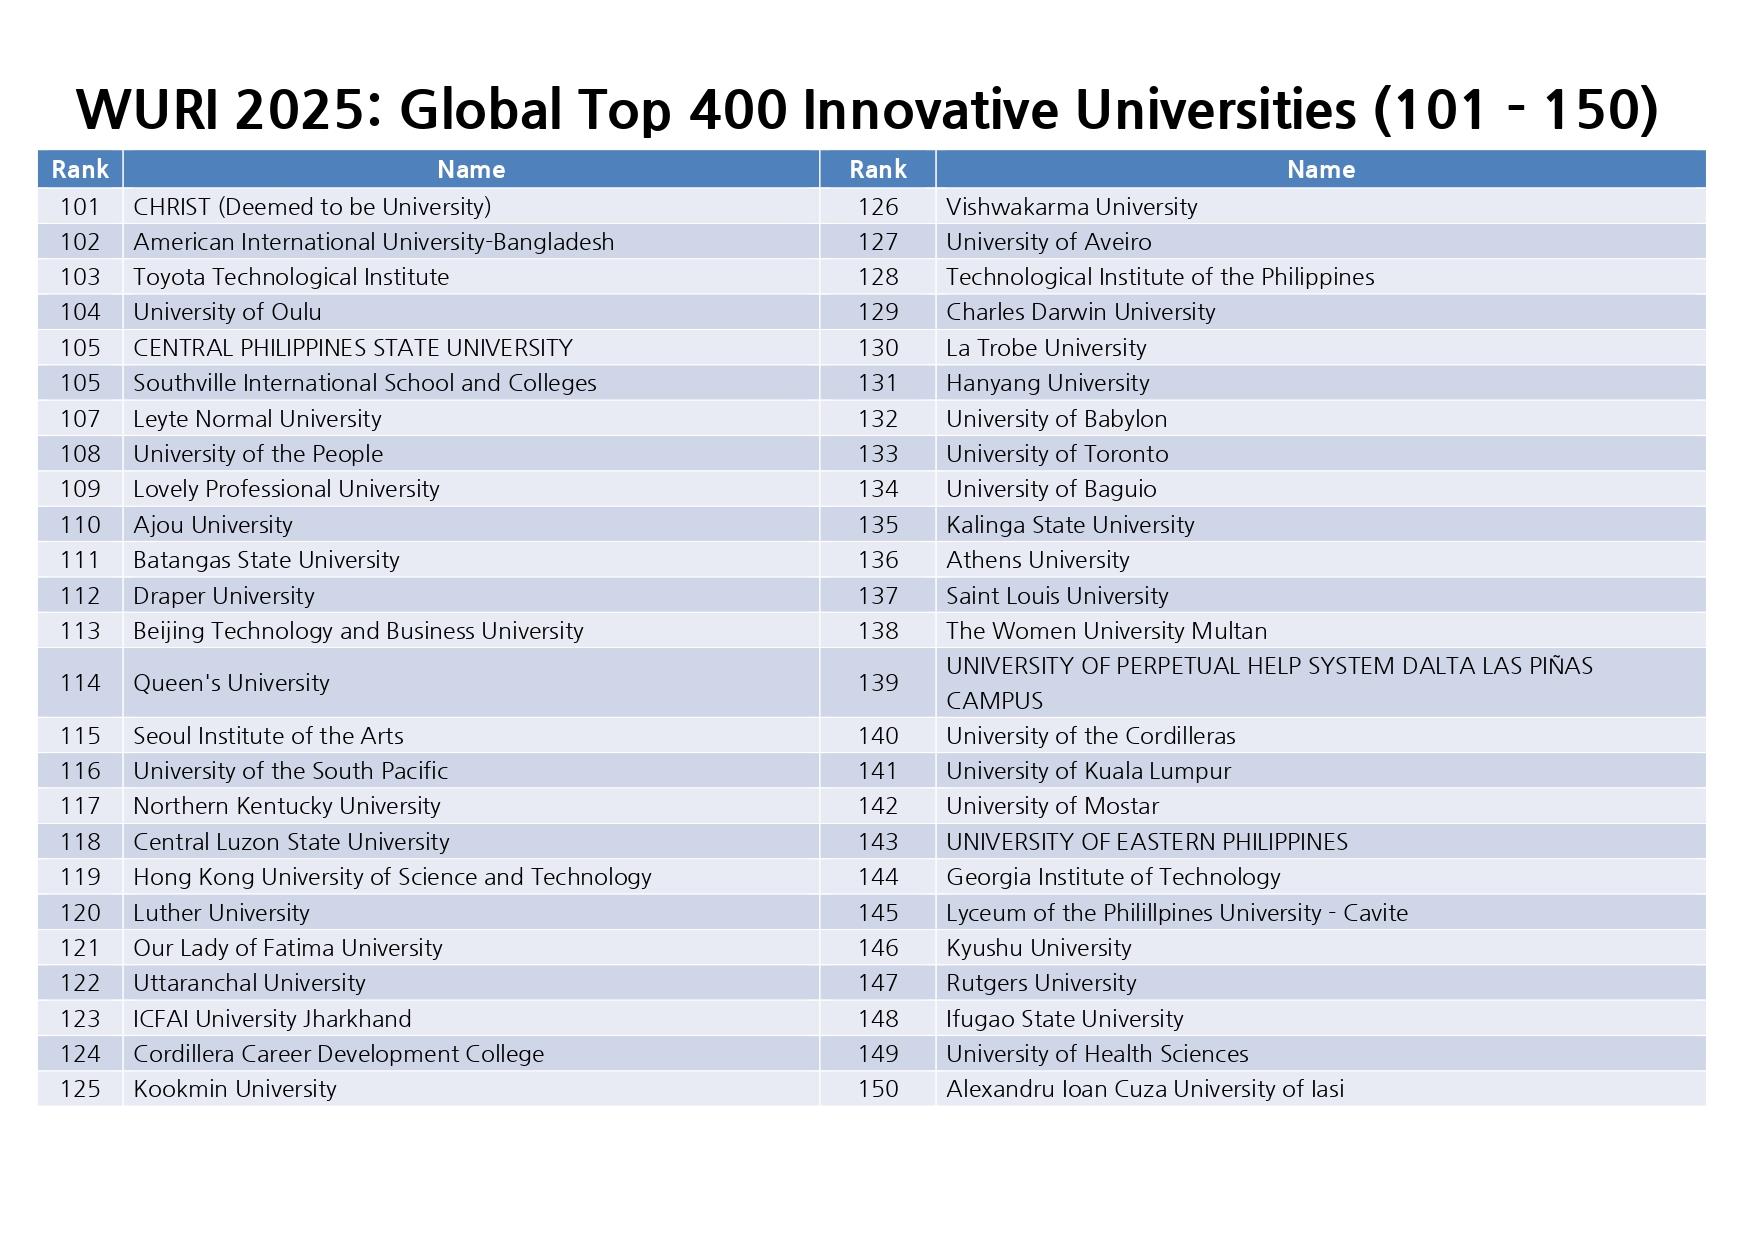This screenshot has width=1755, height=1241.
Task: Click University of the South Pacific
Action: 290,771
